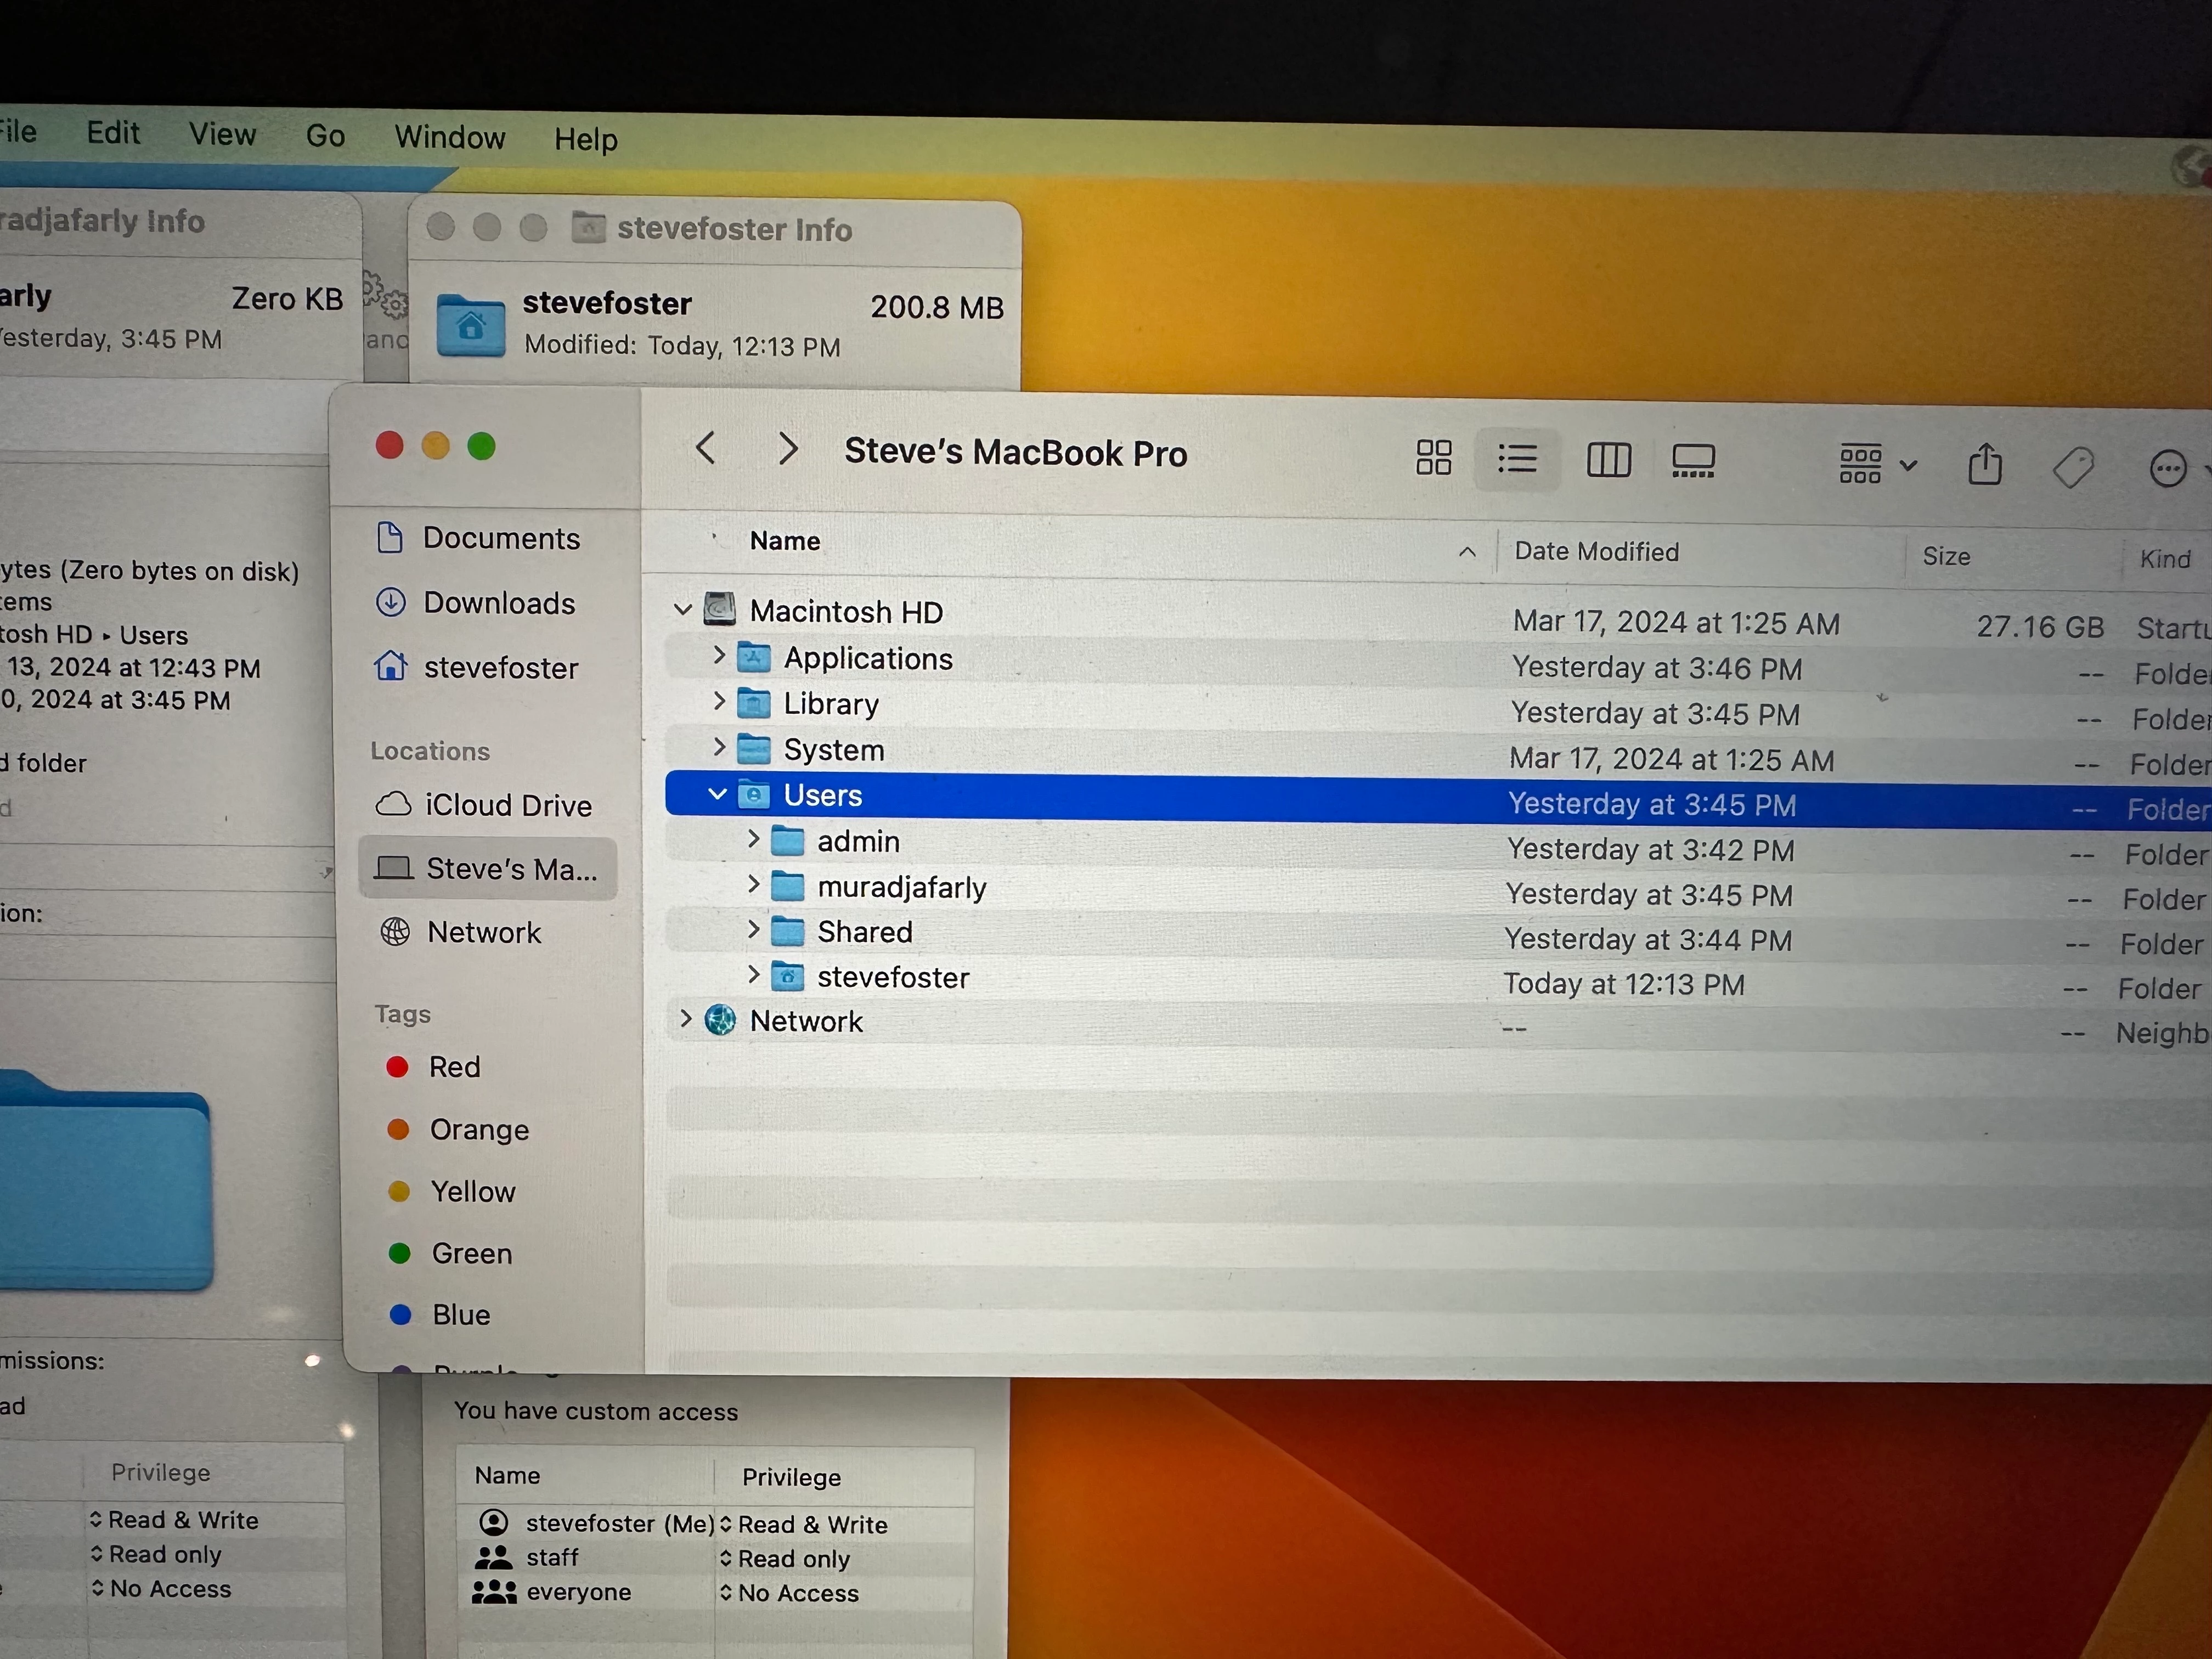Click the Share toolbar icon
The height and width of the screenshot is (1659, 2212).
[x=1985, y=465]
